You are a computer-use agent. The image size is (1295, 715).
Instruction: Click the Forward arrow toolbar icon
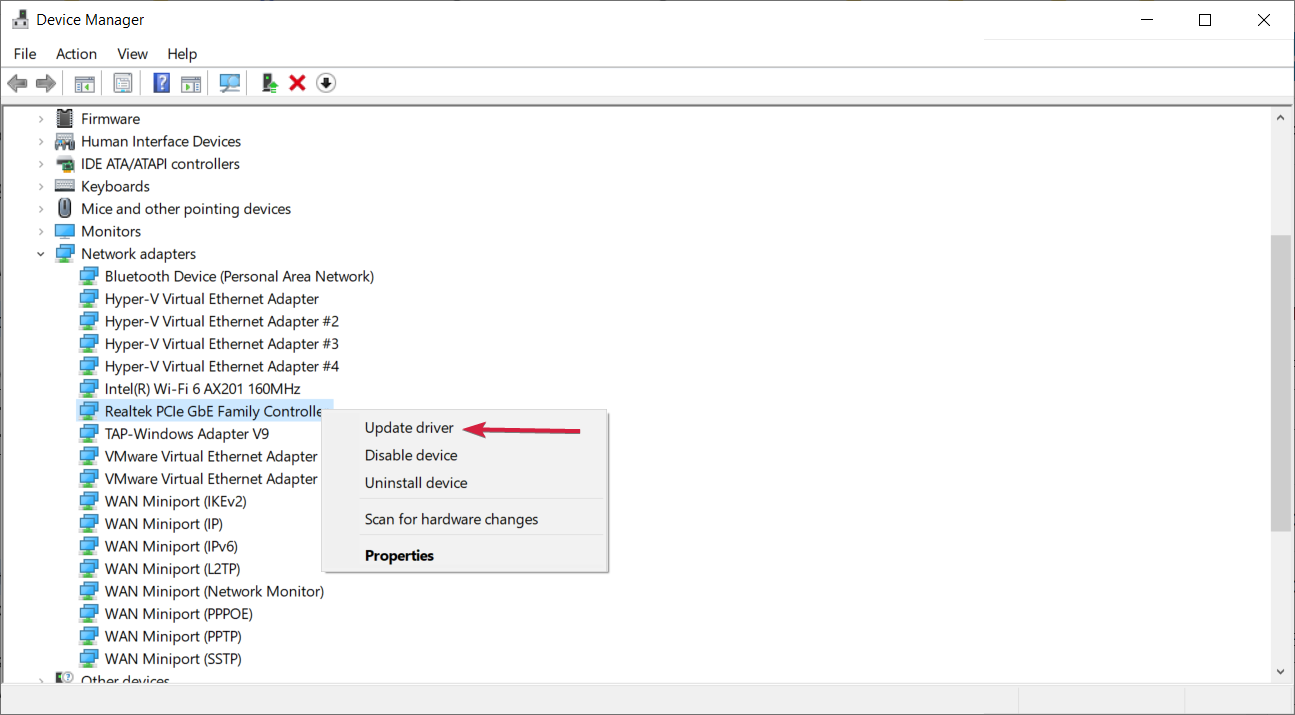pyautogui.click(x=45, y=83)
